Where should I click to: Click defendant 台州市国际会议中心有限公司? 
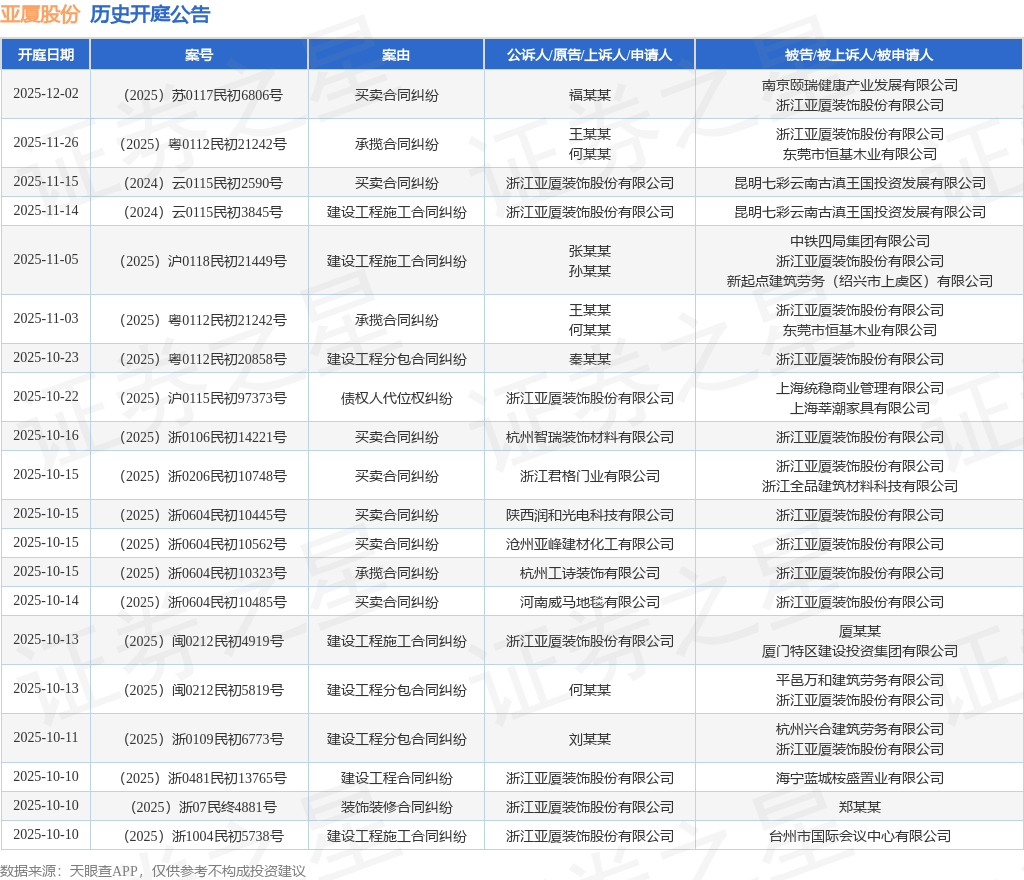coord(859,836)
